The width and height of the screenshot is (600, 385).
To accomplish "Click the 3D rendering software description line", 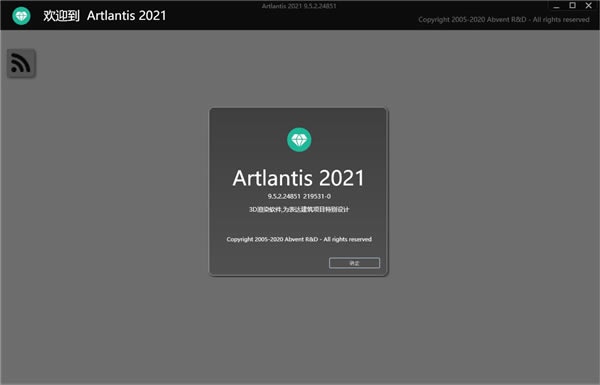I will (299, 209).
